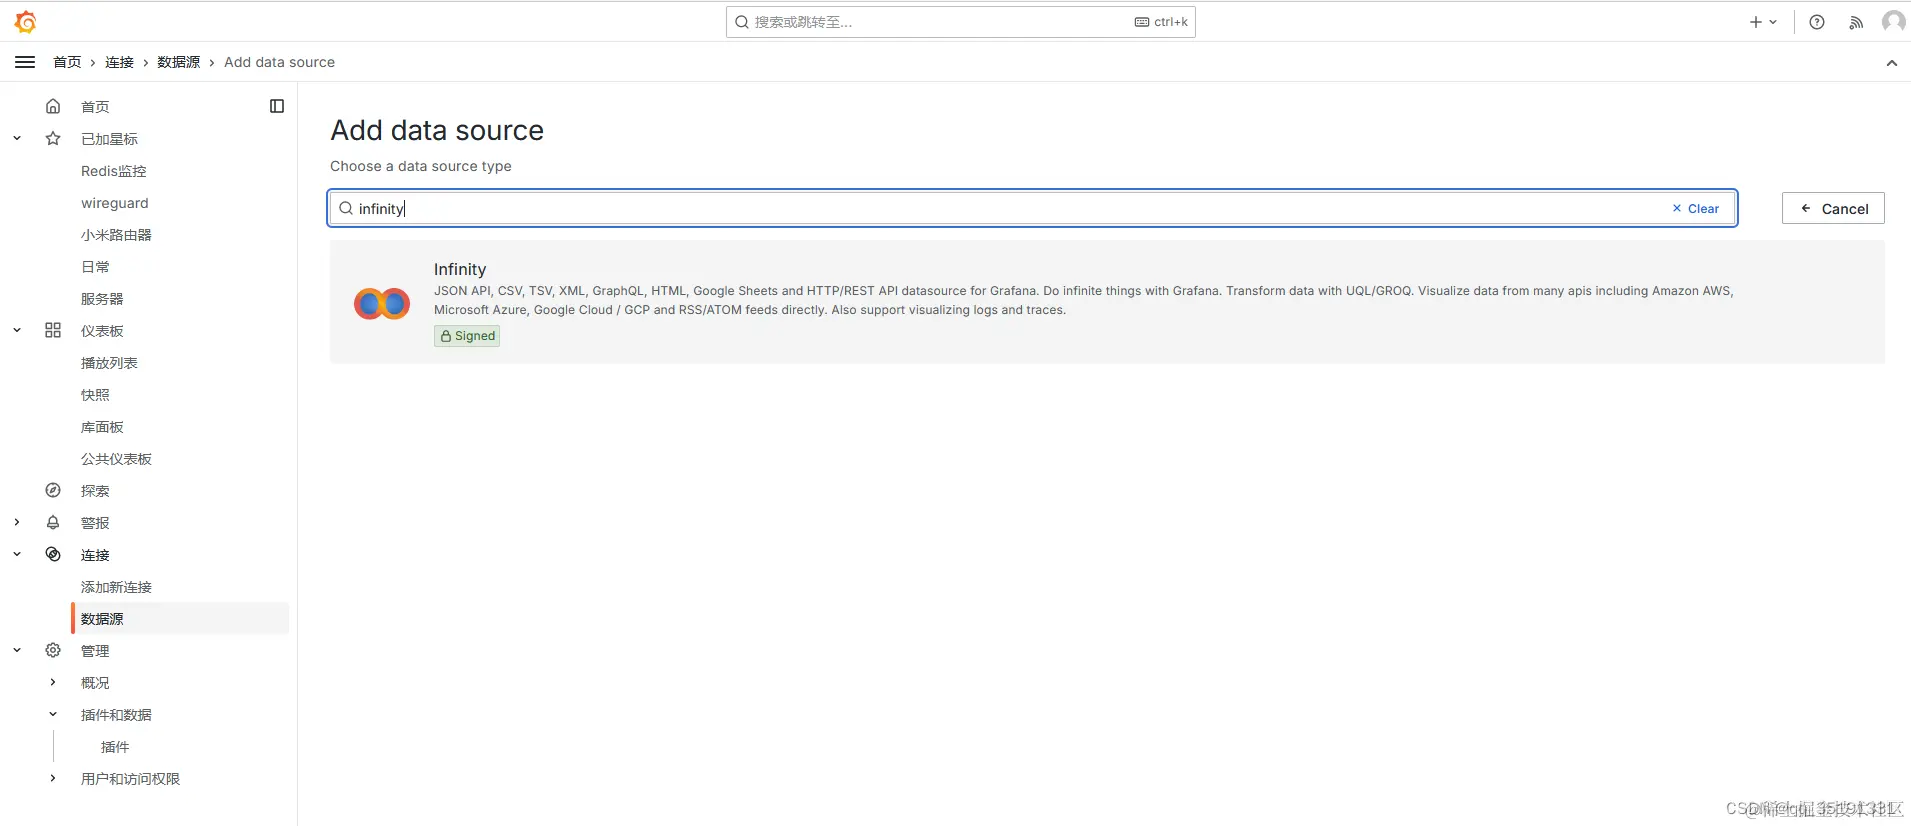Click the Grafana logo icon
This screenshot has width=1911, height=826.
(x=26, y=21)
